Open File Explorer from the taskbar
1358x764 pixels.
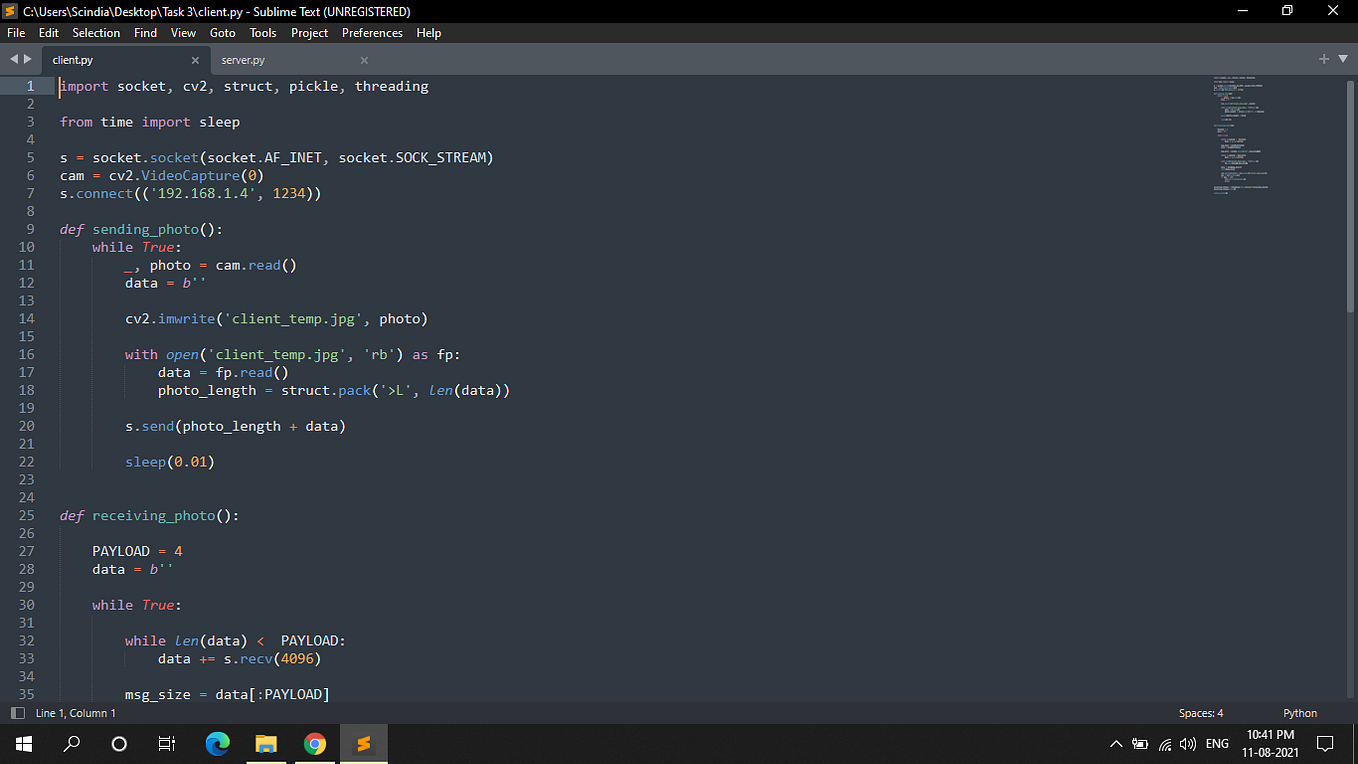click(x=266, y=744)
